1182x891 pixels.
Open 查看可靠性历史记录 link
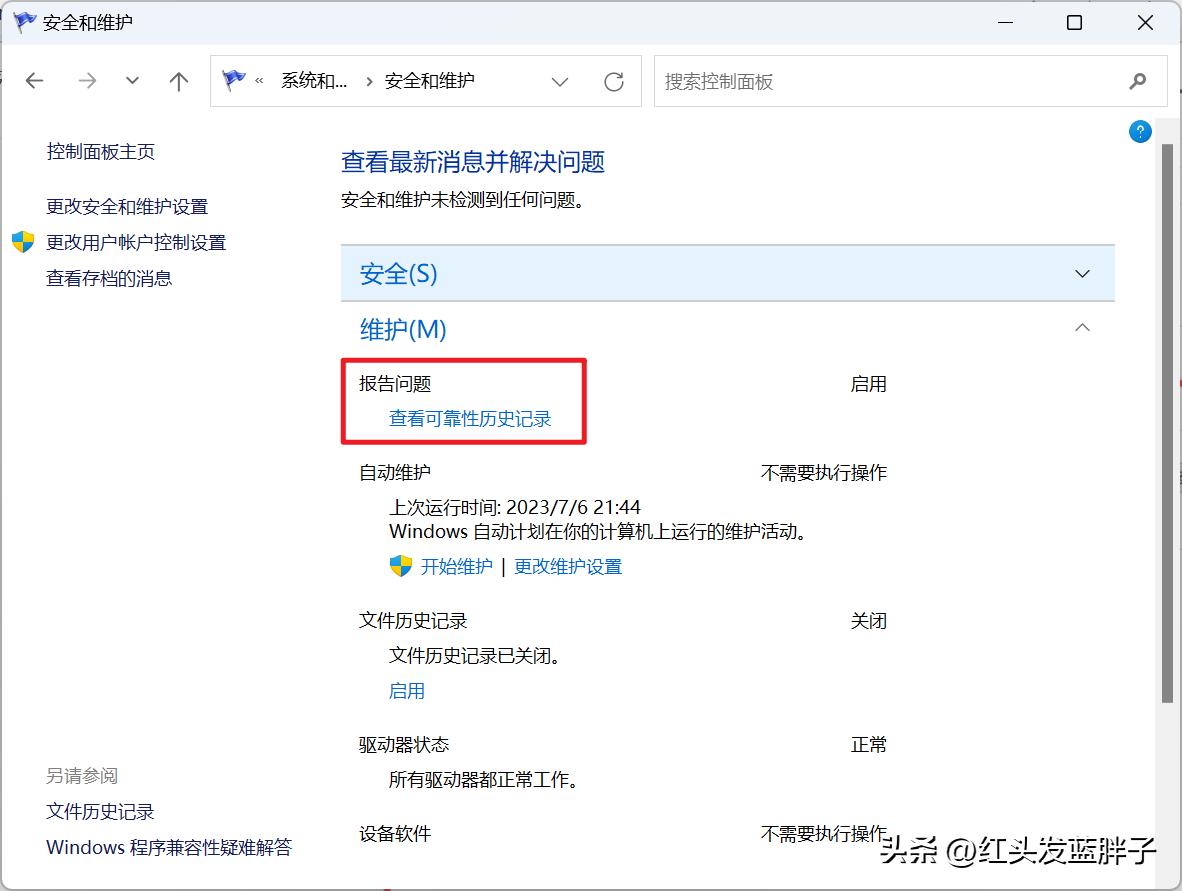pos(470,418)
